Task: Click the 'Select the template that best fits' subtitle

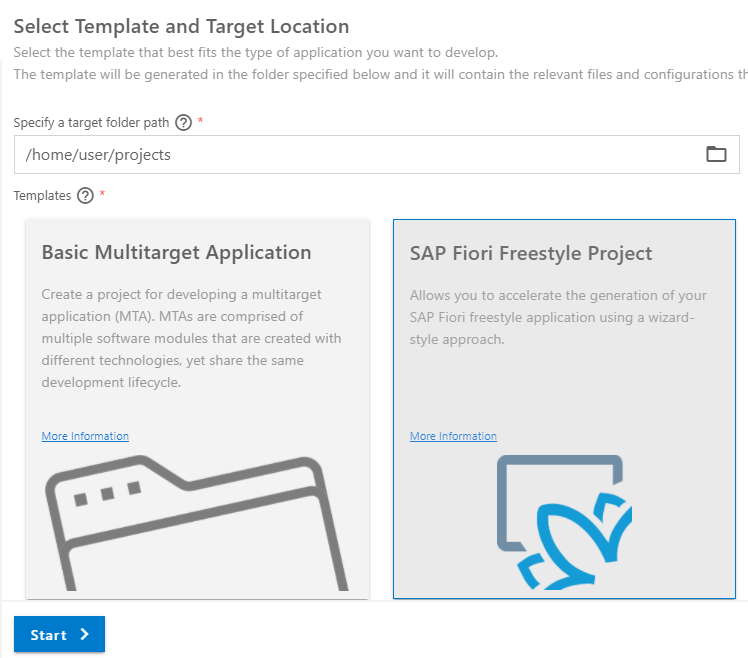Action: tap(256, 52)
